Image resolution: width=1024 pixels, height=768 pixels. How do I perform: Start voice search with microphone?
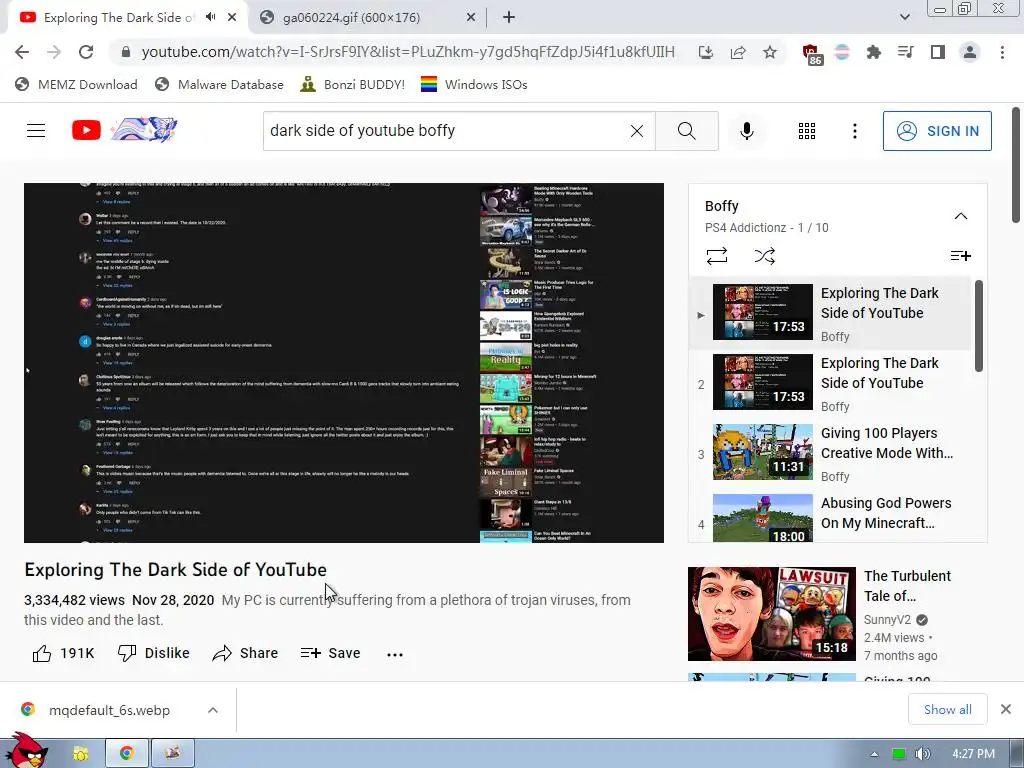point(746,131)
